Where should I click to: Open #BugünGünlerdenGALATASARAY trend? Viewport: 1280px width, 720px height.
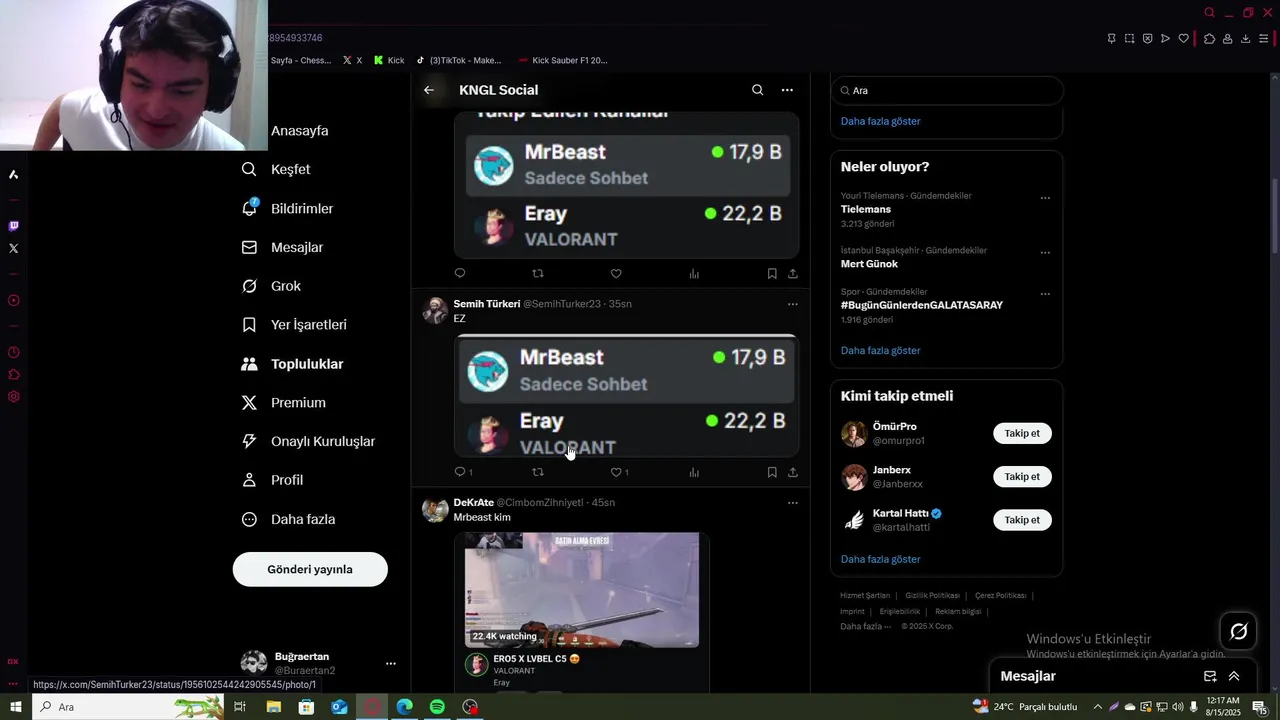922,305
